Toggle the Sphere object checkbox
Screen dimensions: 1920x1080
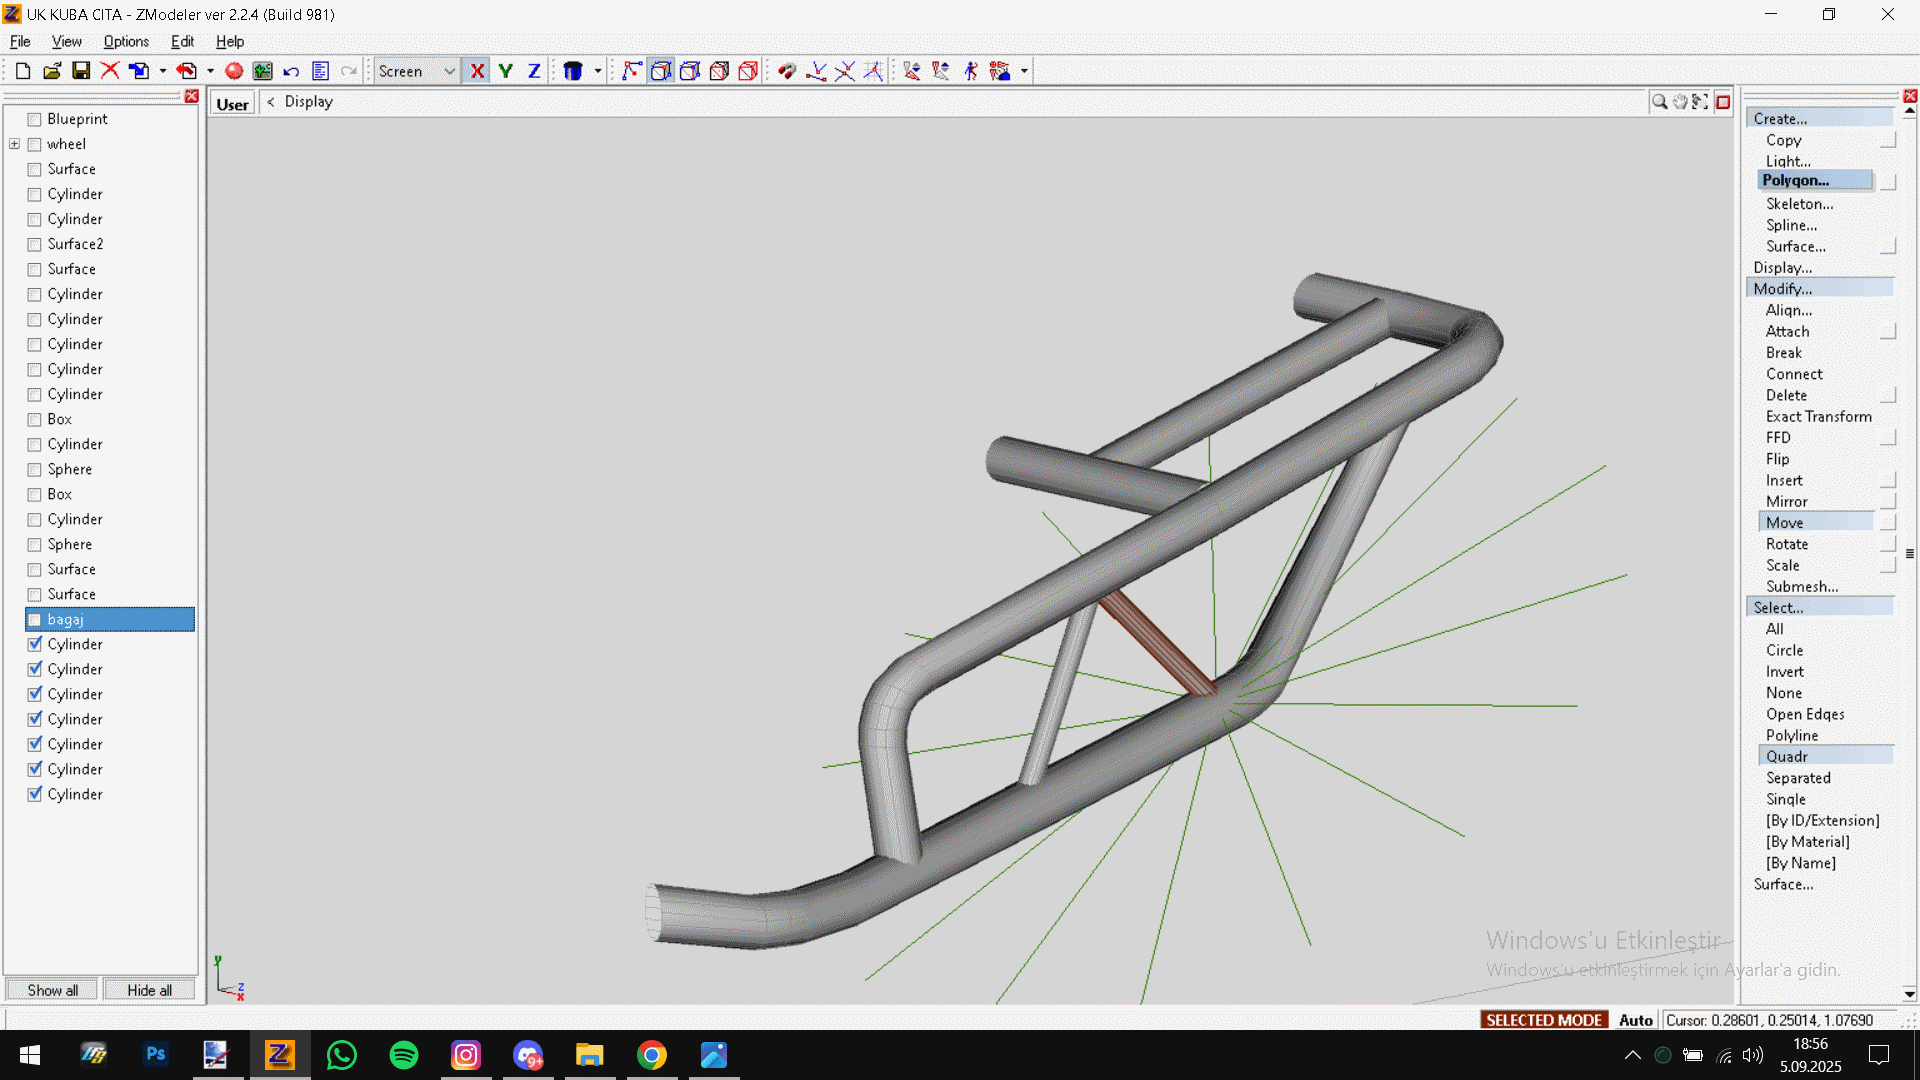pyautogui.click(x=35, y=470)
